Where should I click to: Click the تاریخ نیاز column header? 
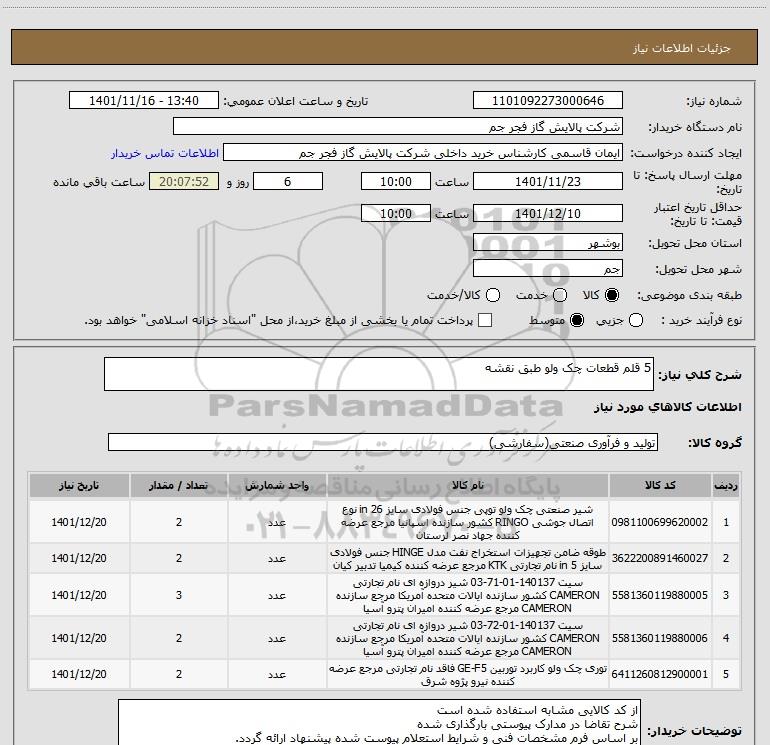[x=79, y=485]
